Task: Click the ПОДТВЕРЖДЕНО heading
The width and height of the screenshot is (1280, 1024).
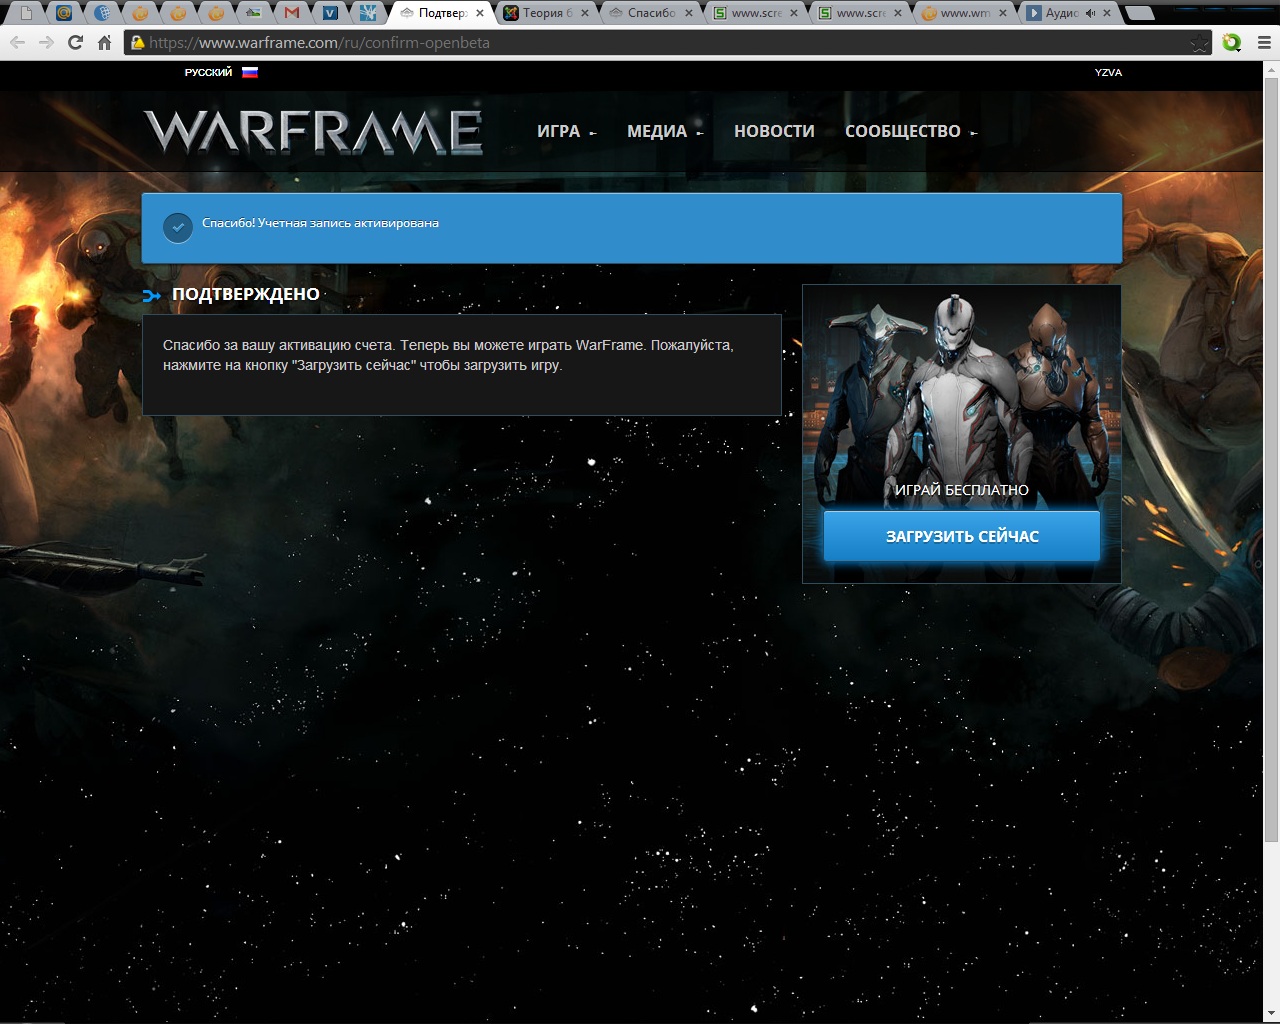Action: point(246,294)
